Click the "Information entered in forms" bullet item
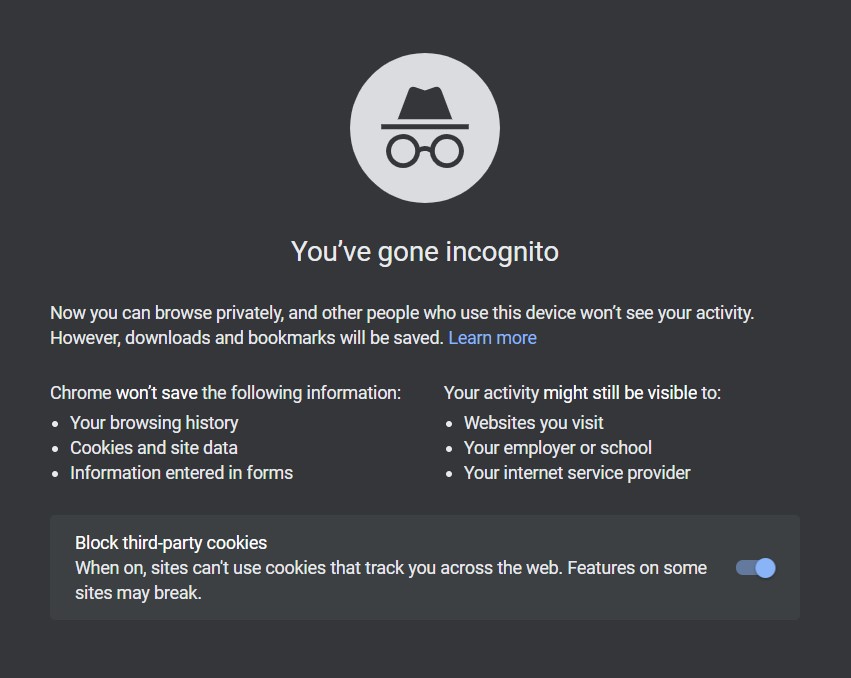 coord(181,473)
